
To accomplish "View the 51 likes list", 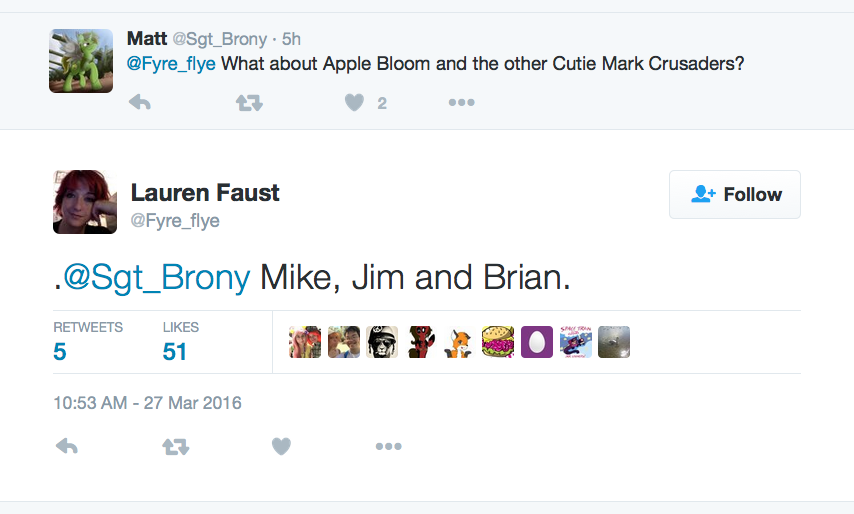I will (x=175, y=351).
